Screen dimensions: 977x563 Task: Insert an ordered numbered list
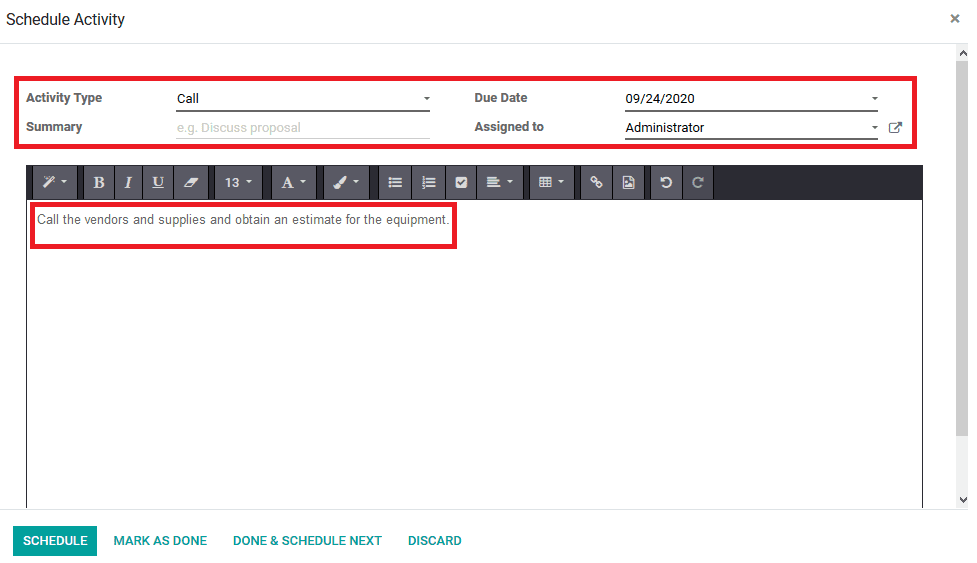(x=428, y=182)
